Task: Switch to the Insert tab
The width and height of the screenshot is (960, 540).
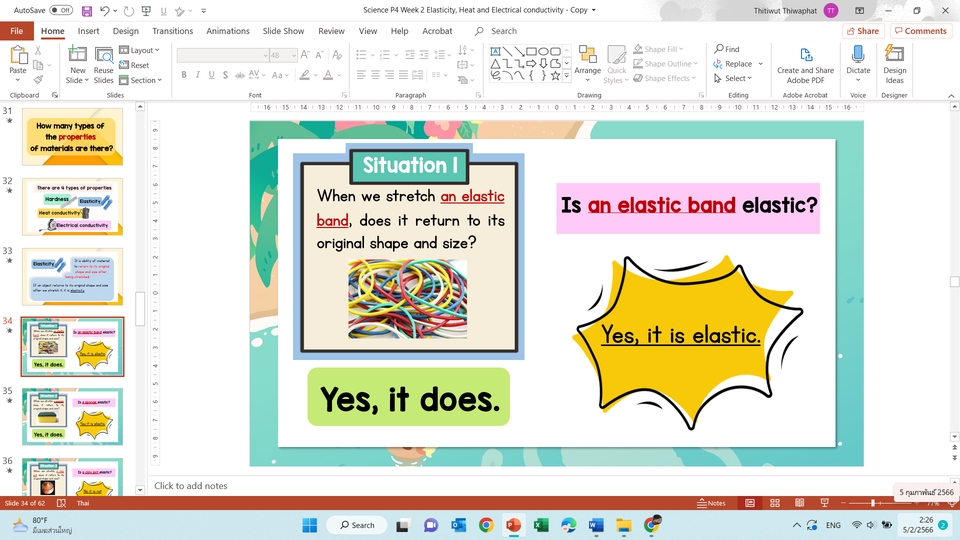Action: point(88,31)
